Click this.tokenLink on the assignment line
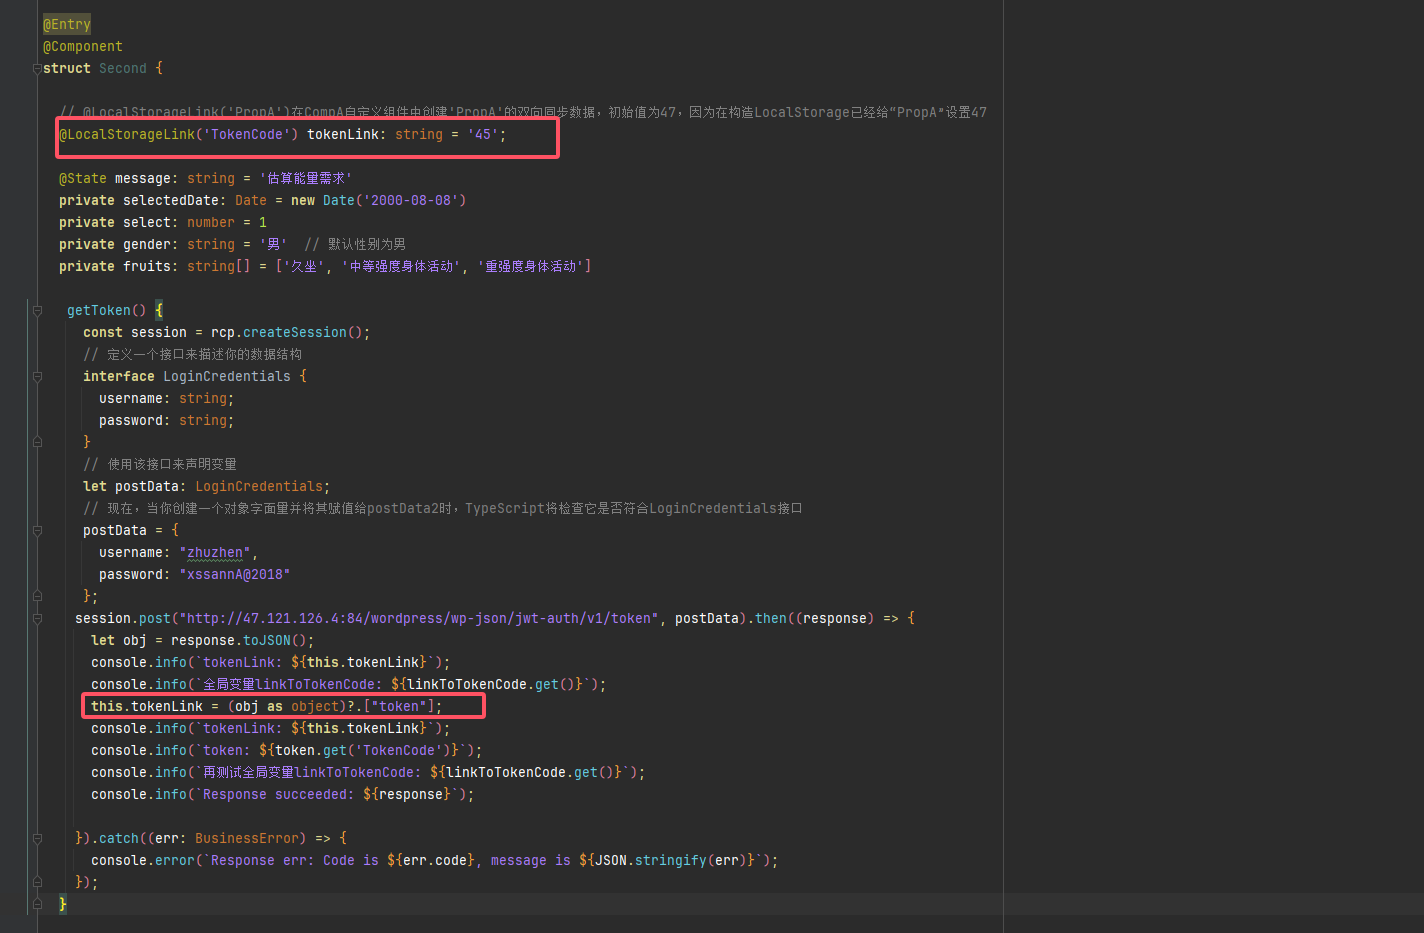The height and width of the screenshot is (933, 1424). 147,706
